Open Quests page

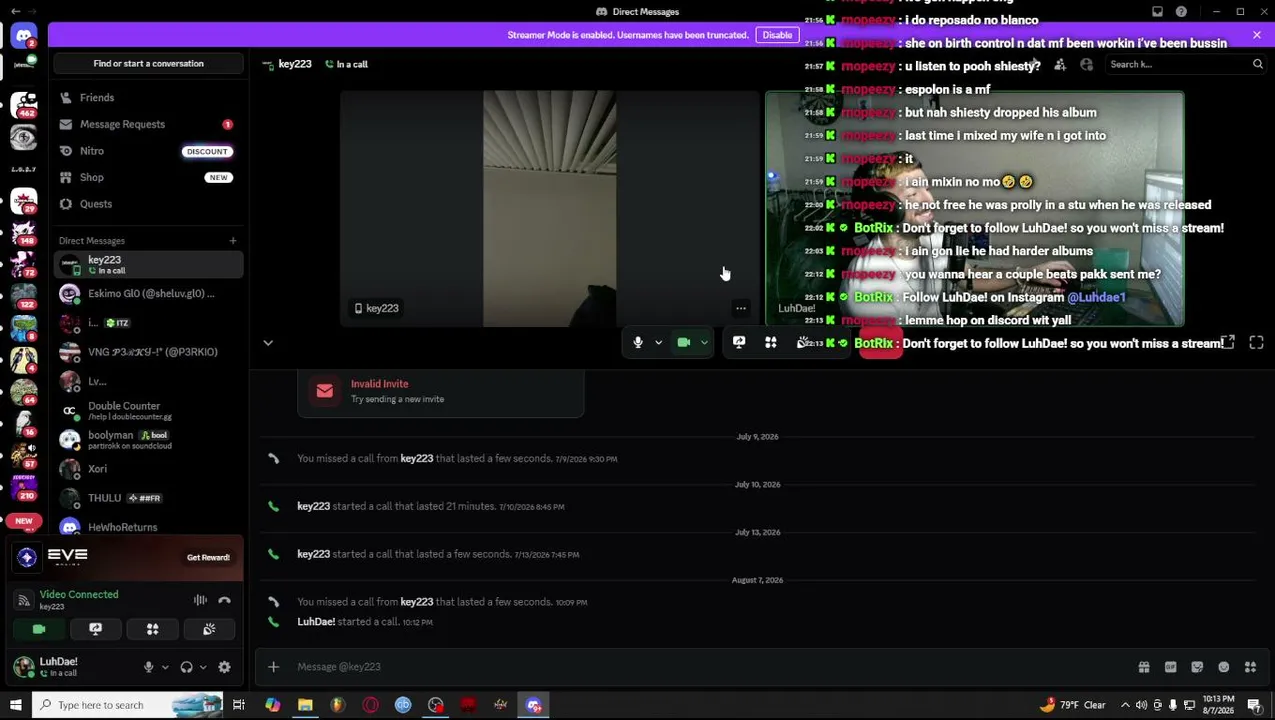coord(148,204)
